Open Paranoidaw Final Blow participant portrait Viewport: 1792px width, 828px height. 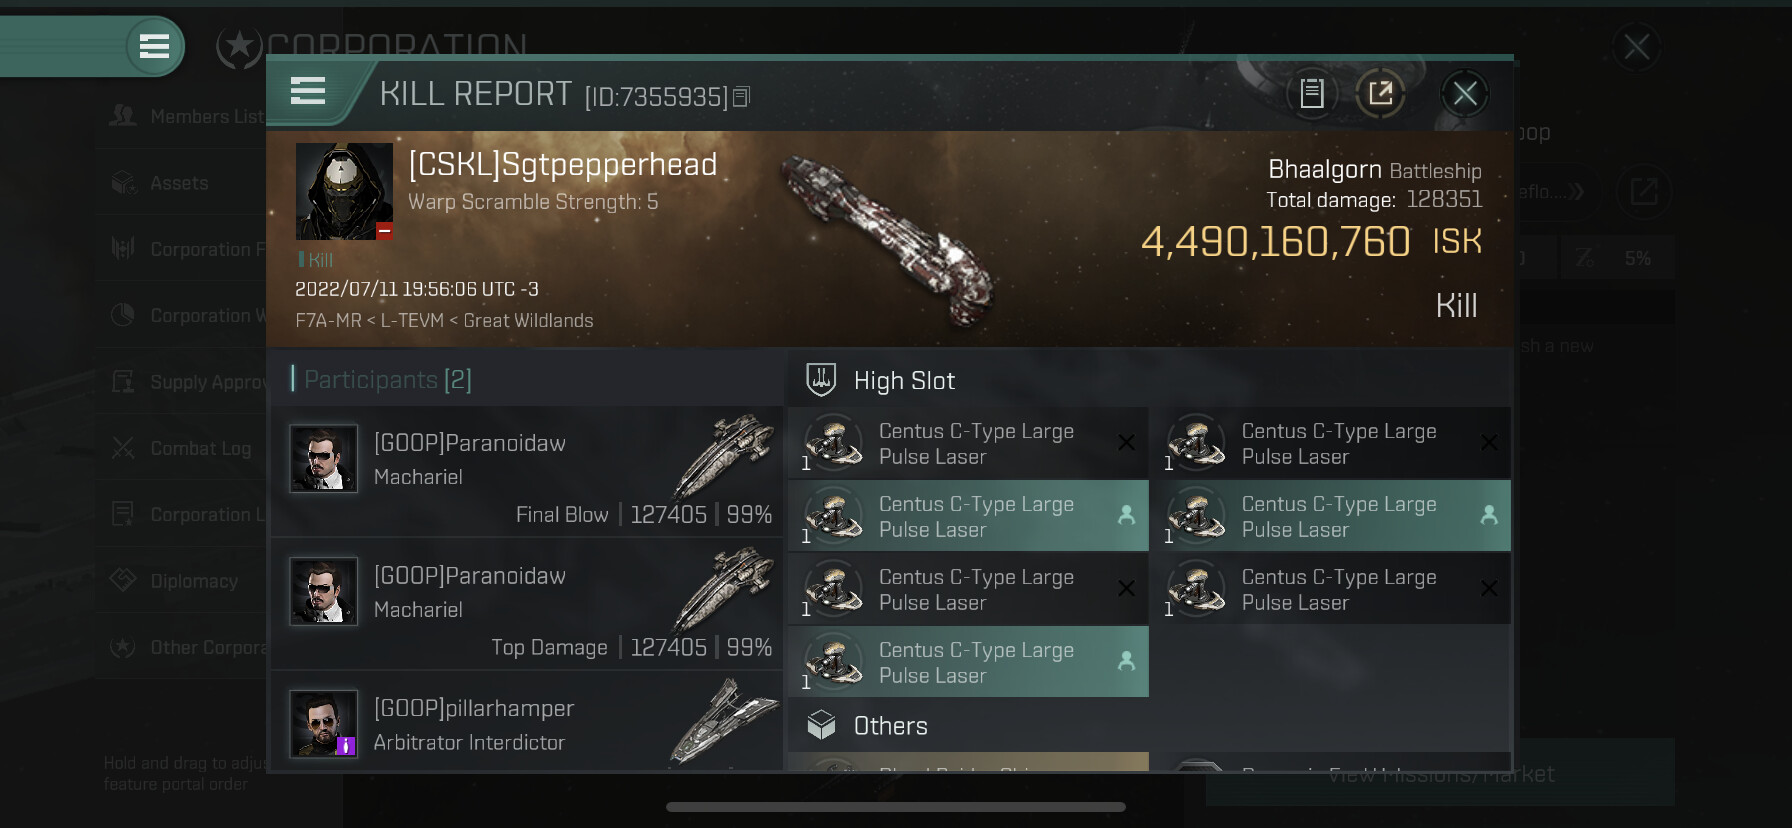point(323,459)
